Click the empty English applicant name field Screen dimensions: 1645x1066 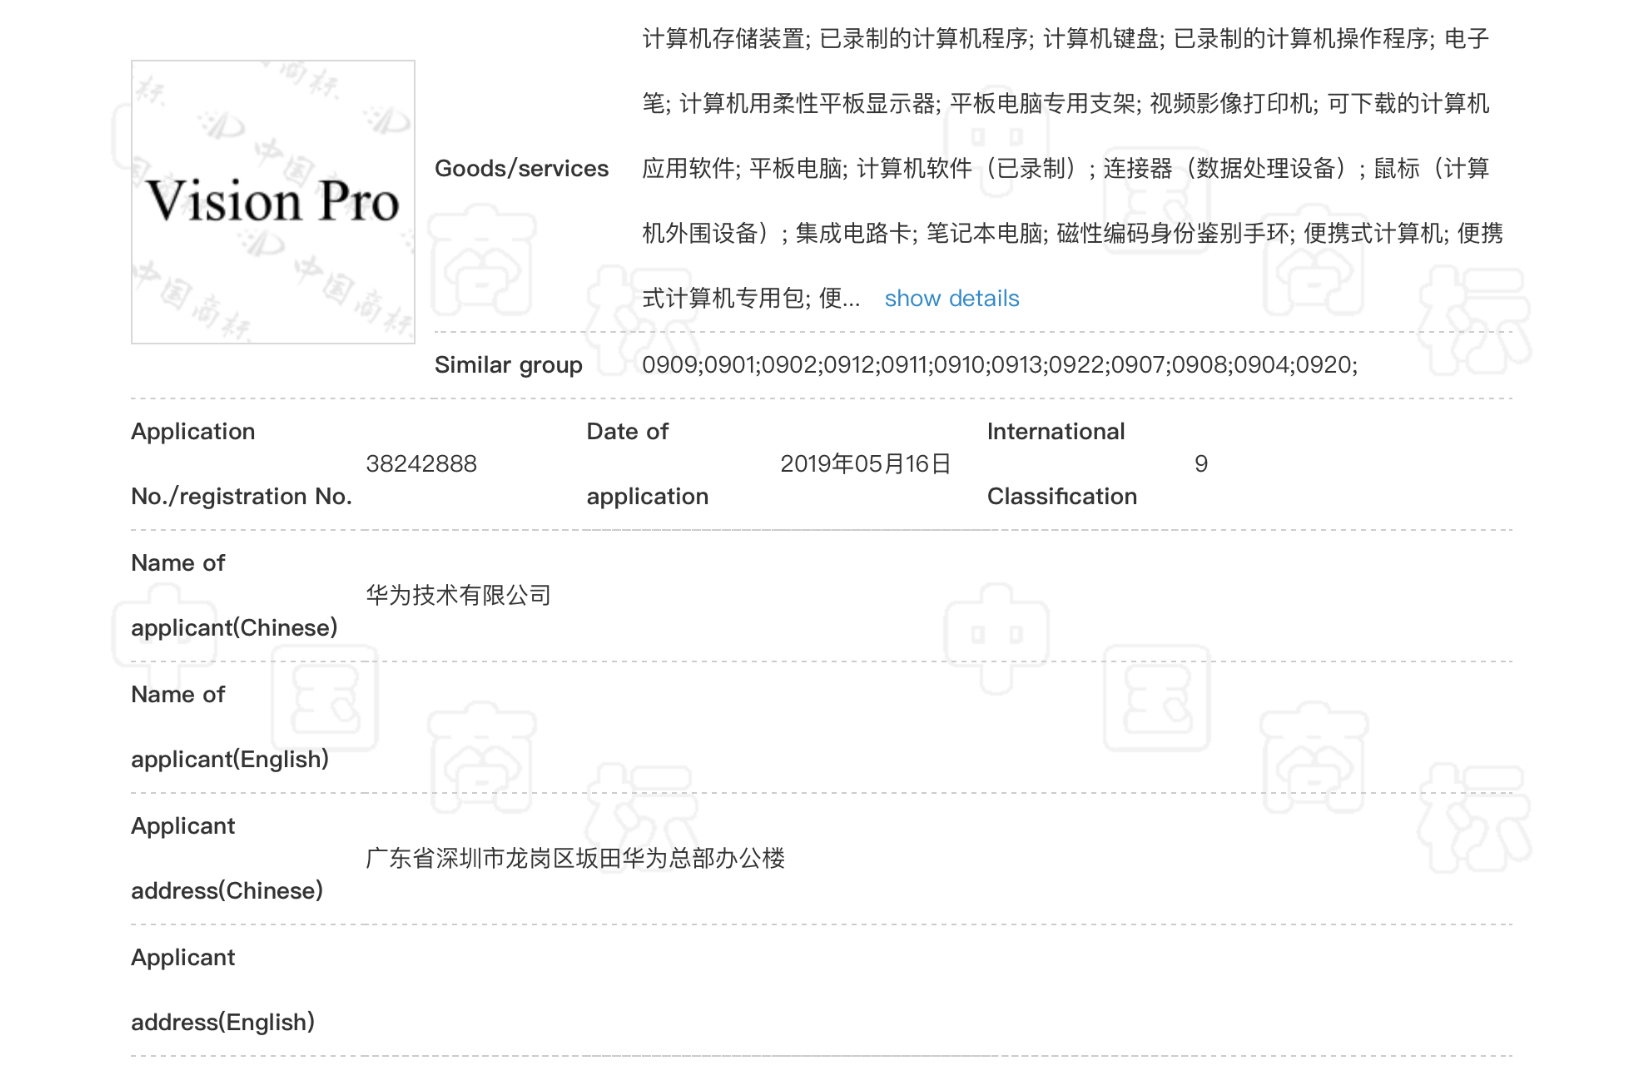pyautogui.click(x=938, y=727)
